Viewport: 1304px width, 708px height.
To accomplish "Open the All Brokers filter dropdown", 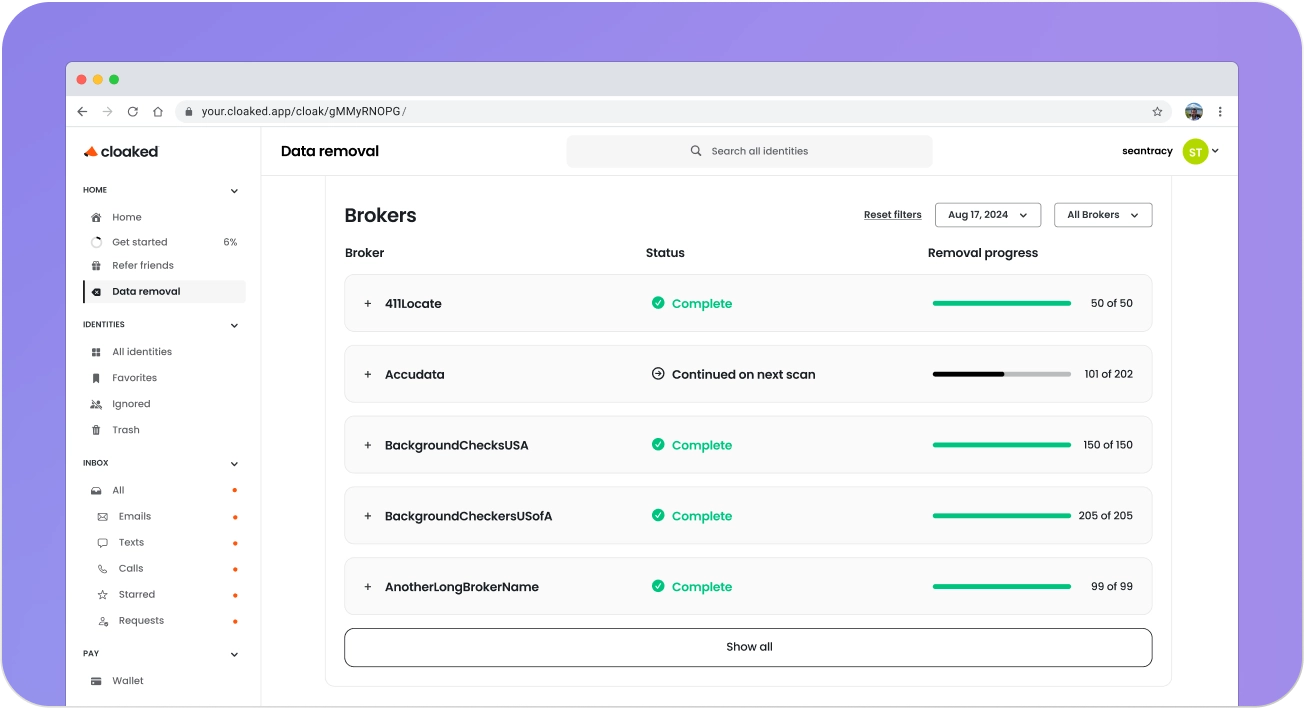I will [x=1102, y=214].
